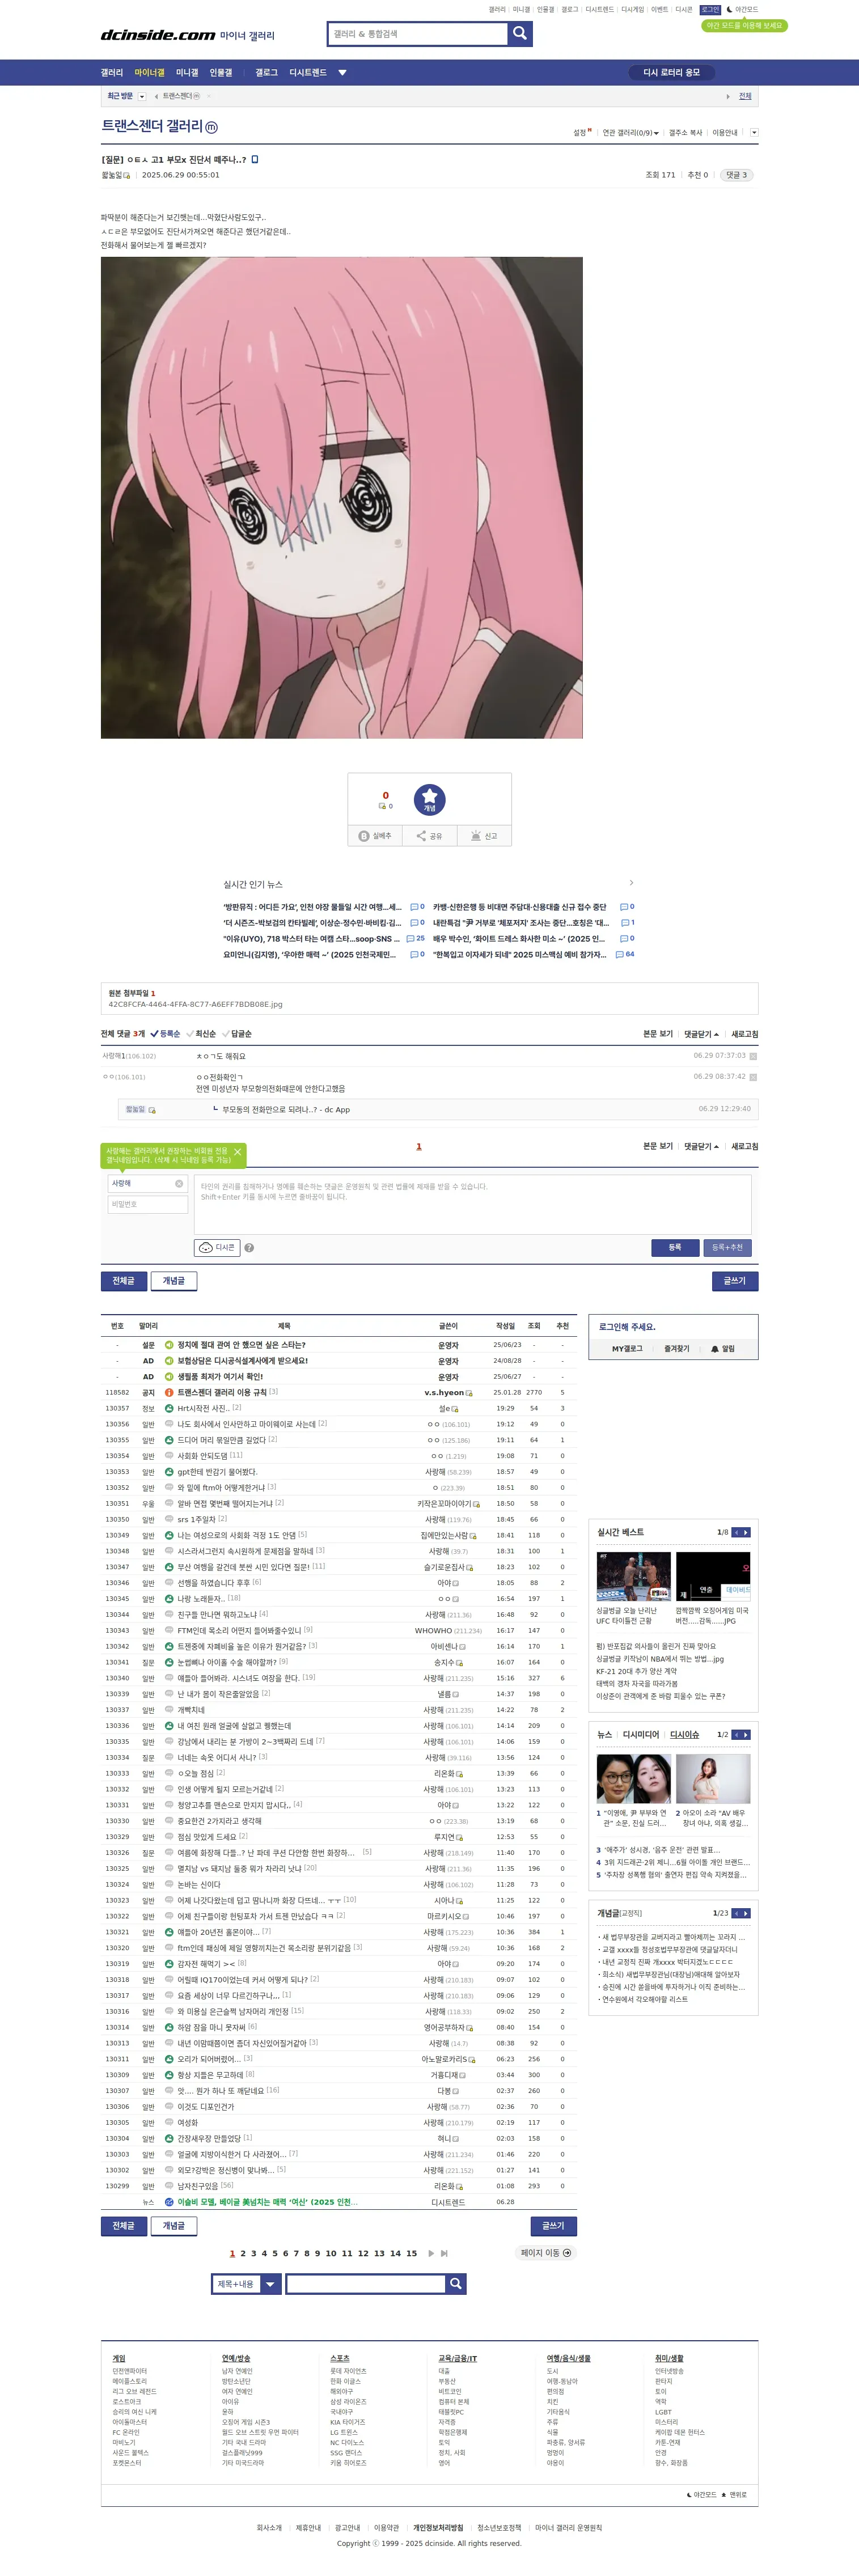
Task: Click next arrow in 실시간 베스트 panel
Action: [746, 1532]
